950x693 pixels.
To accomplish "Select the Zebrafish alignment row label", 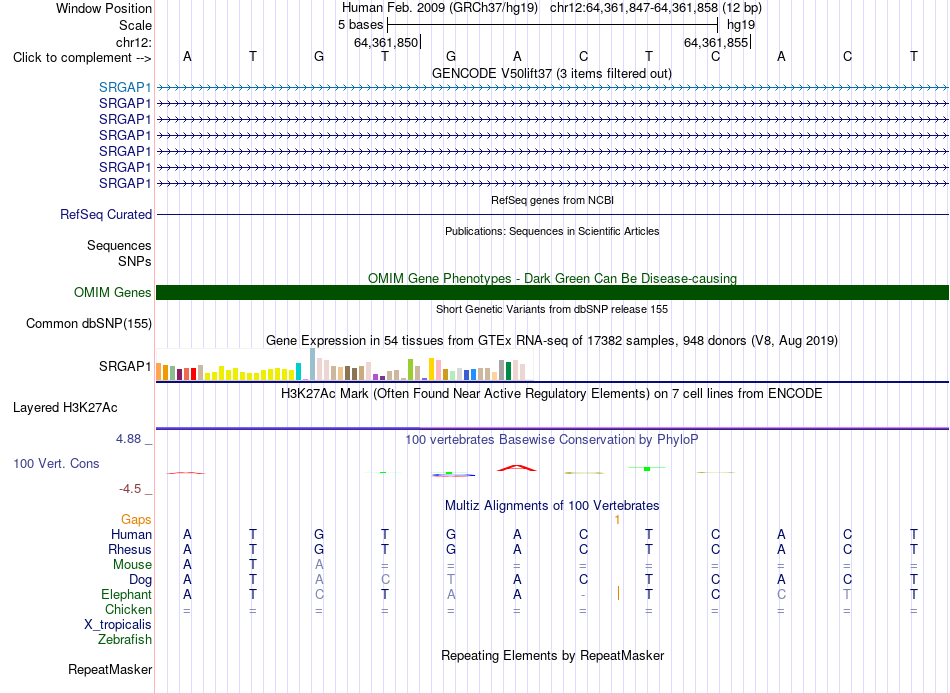I will coord(125,639).
